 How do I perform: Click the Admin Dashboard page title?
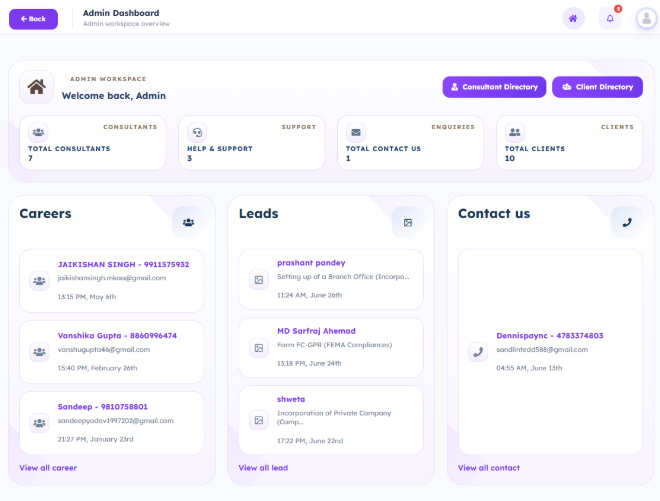pos(121,13)
